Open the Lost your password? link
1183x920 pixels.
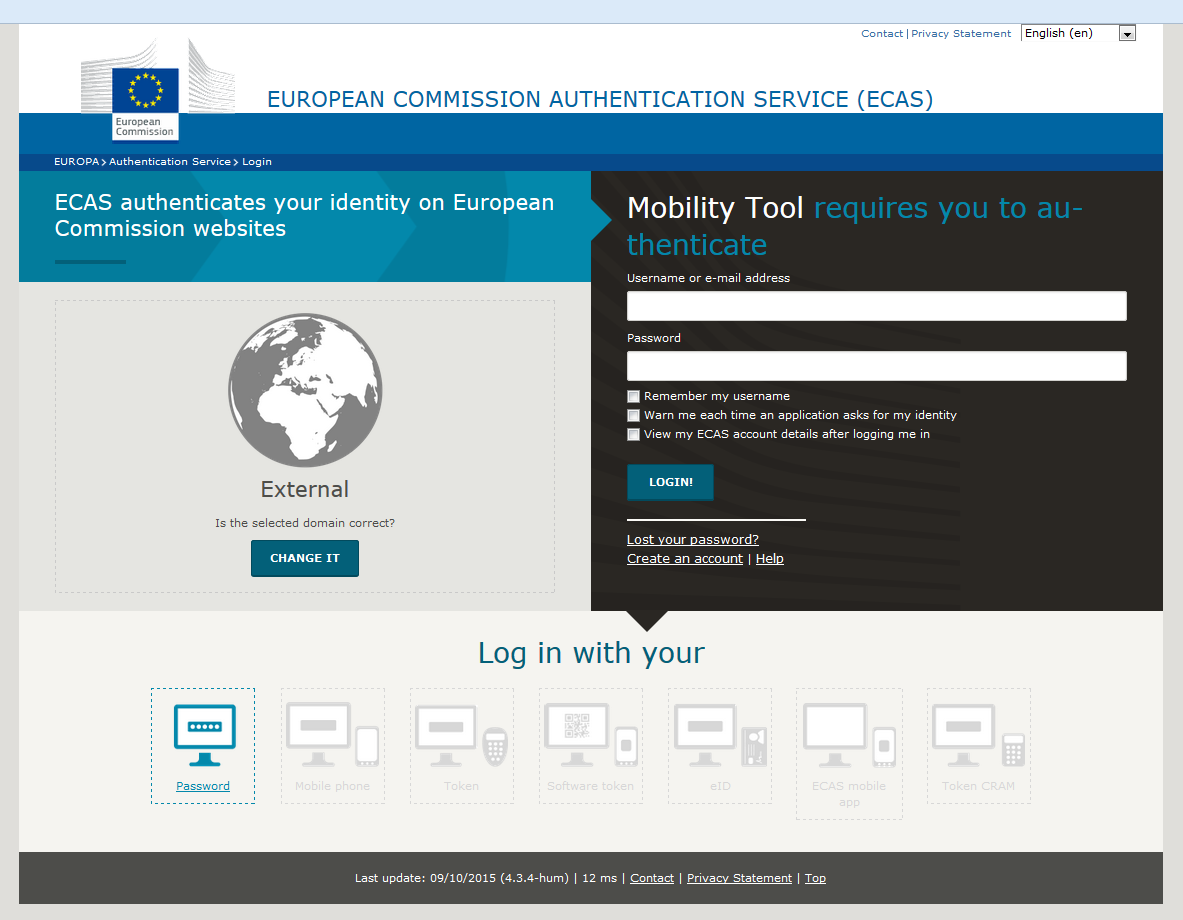pos(693,540)
